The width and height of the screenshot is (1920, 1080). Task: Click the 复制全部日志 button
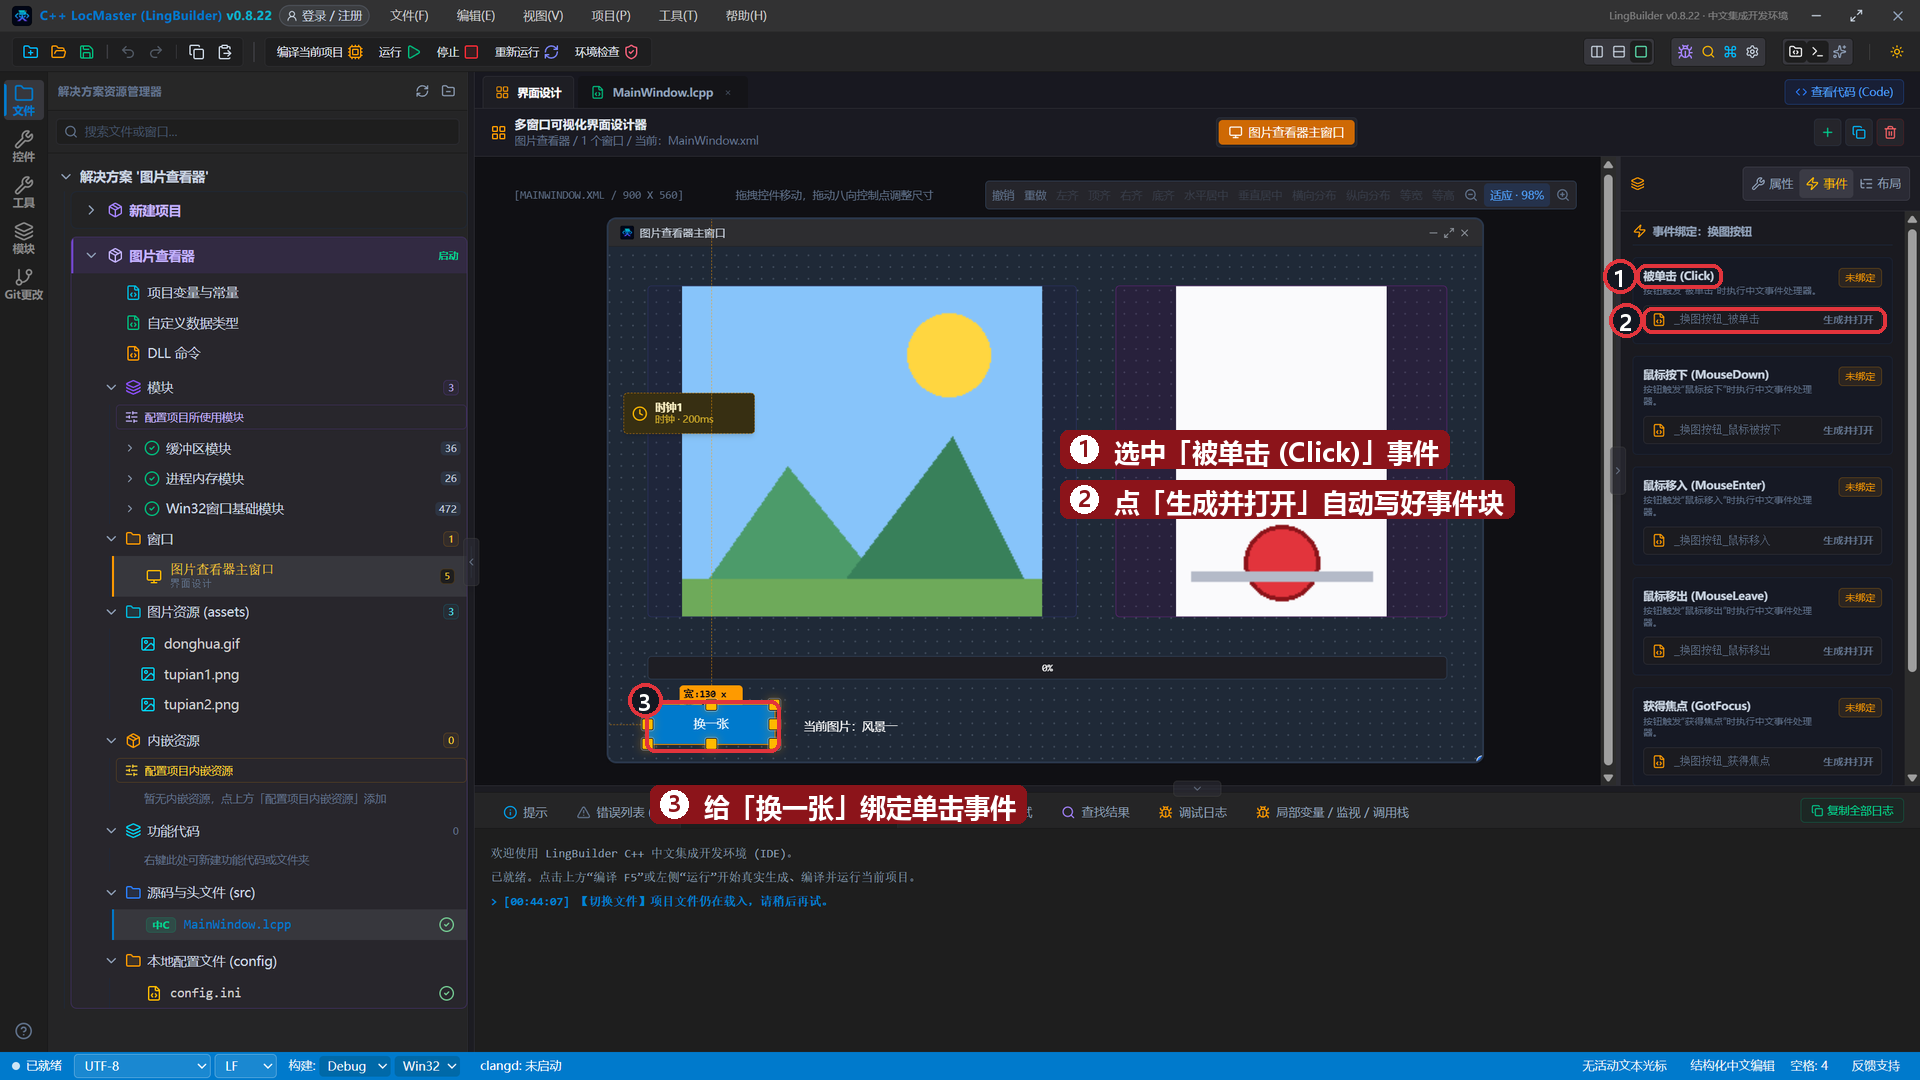tap(1852, 811)
